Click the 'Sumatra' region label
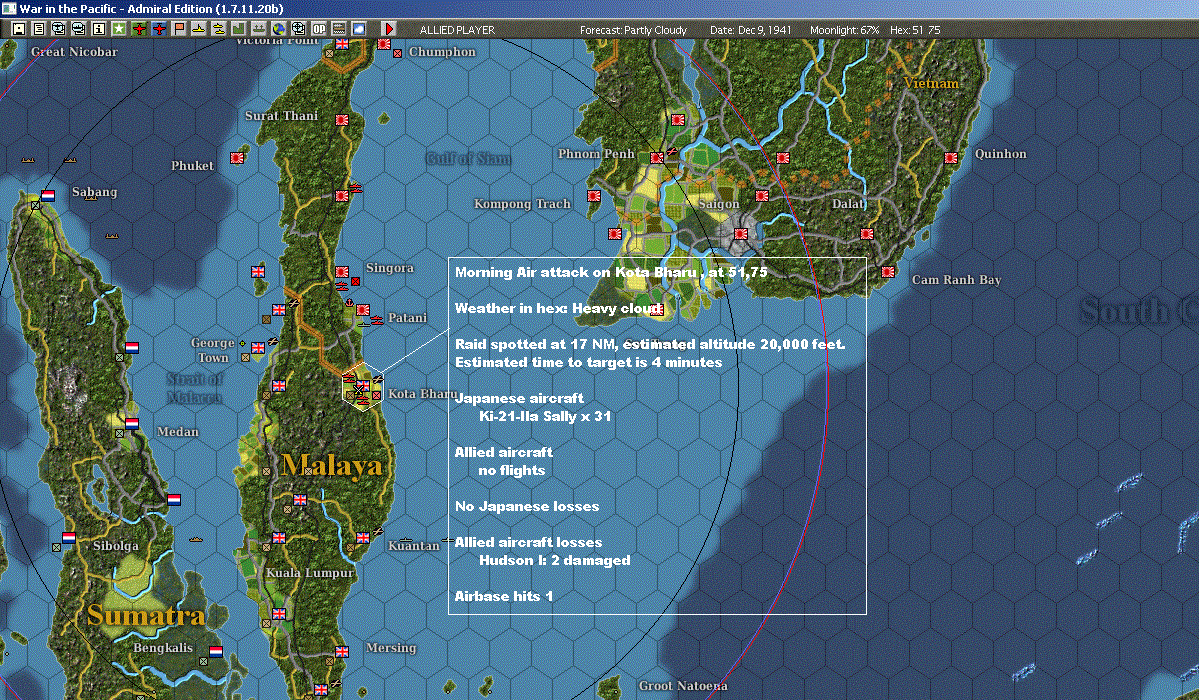This screenshot has height=700, width=1199. (146, 615)
